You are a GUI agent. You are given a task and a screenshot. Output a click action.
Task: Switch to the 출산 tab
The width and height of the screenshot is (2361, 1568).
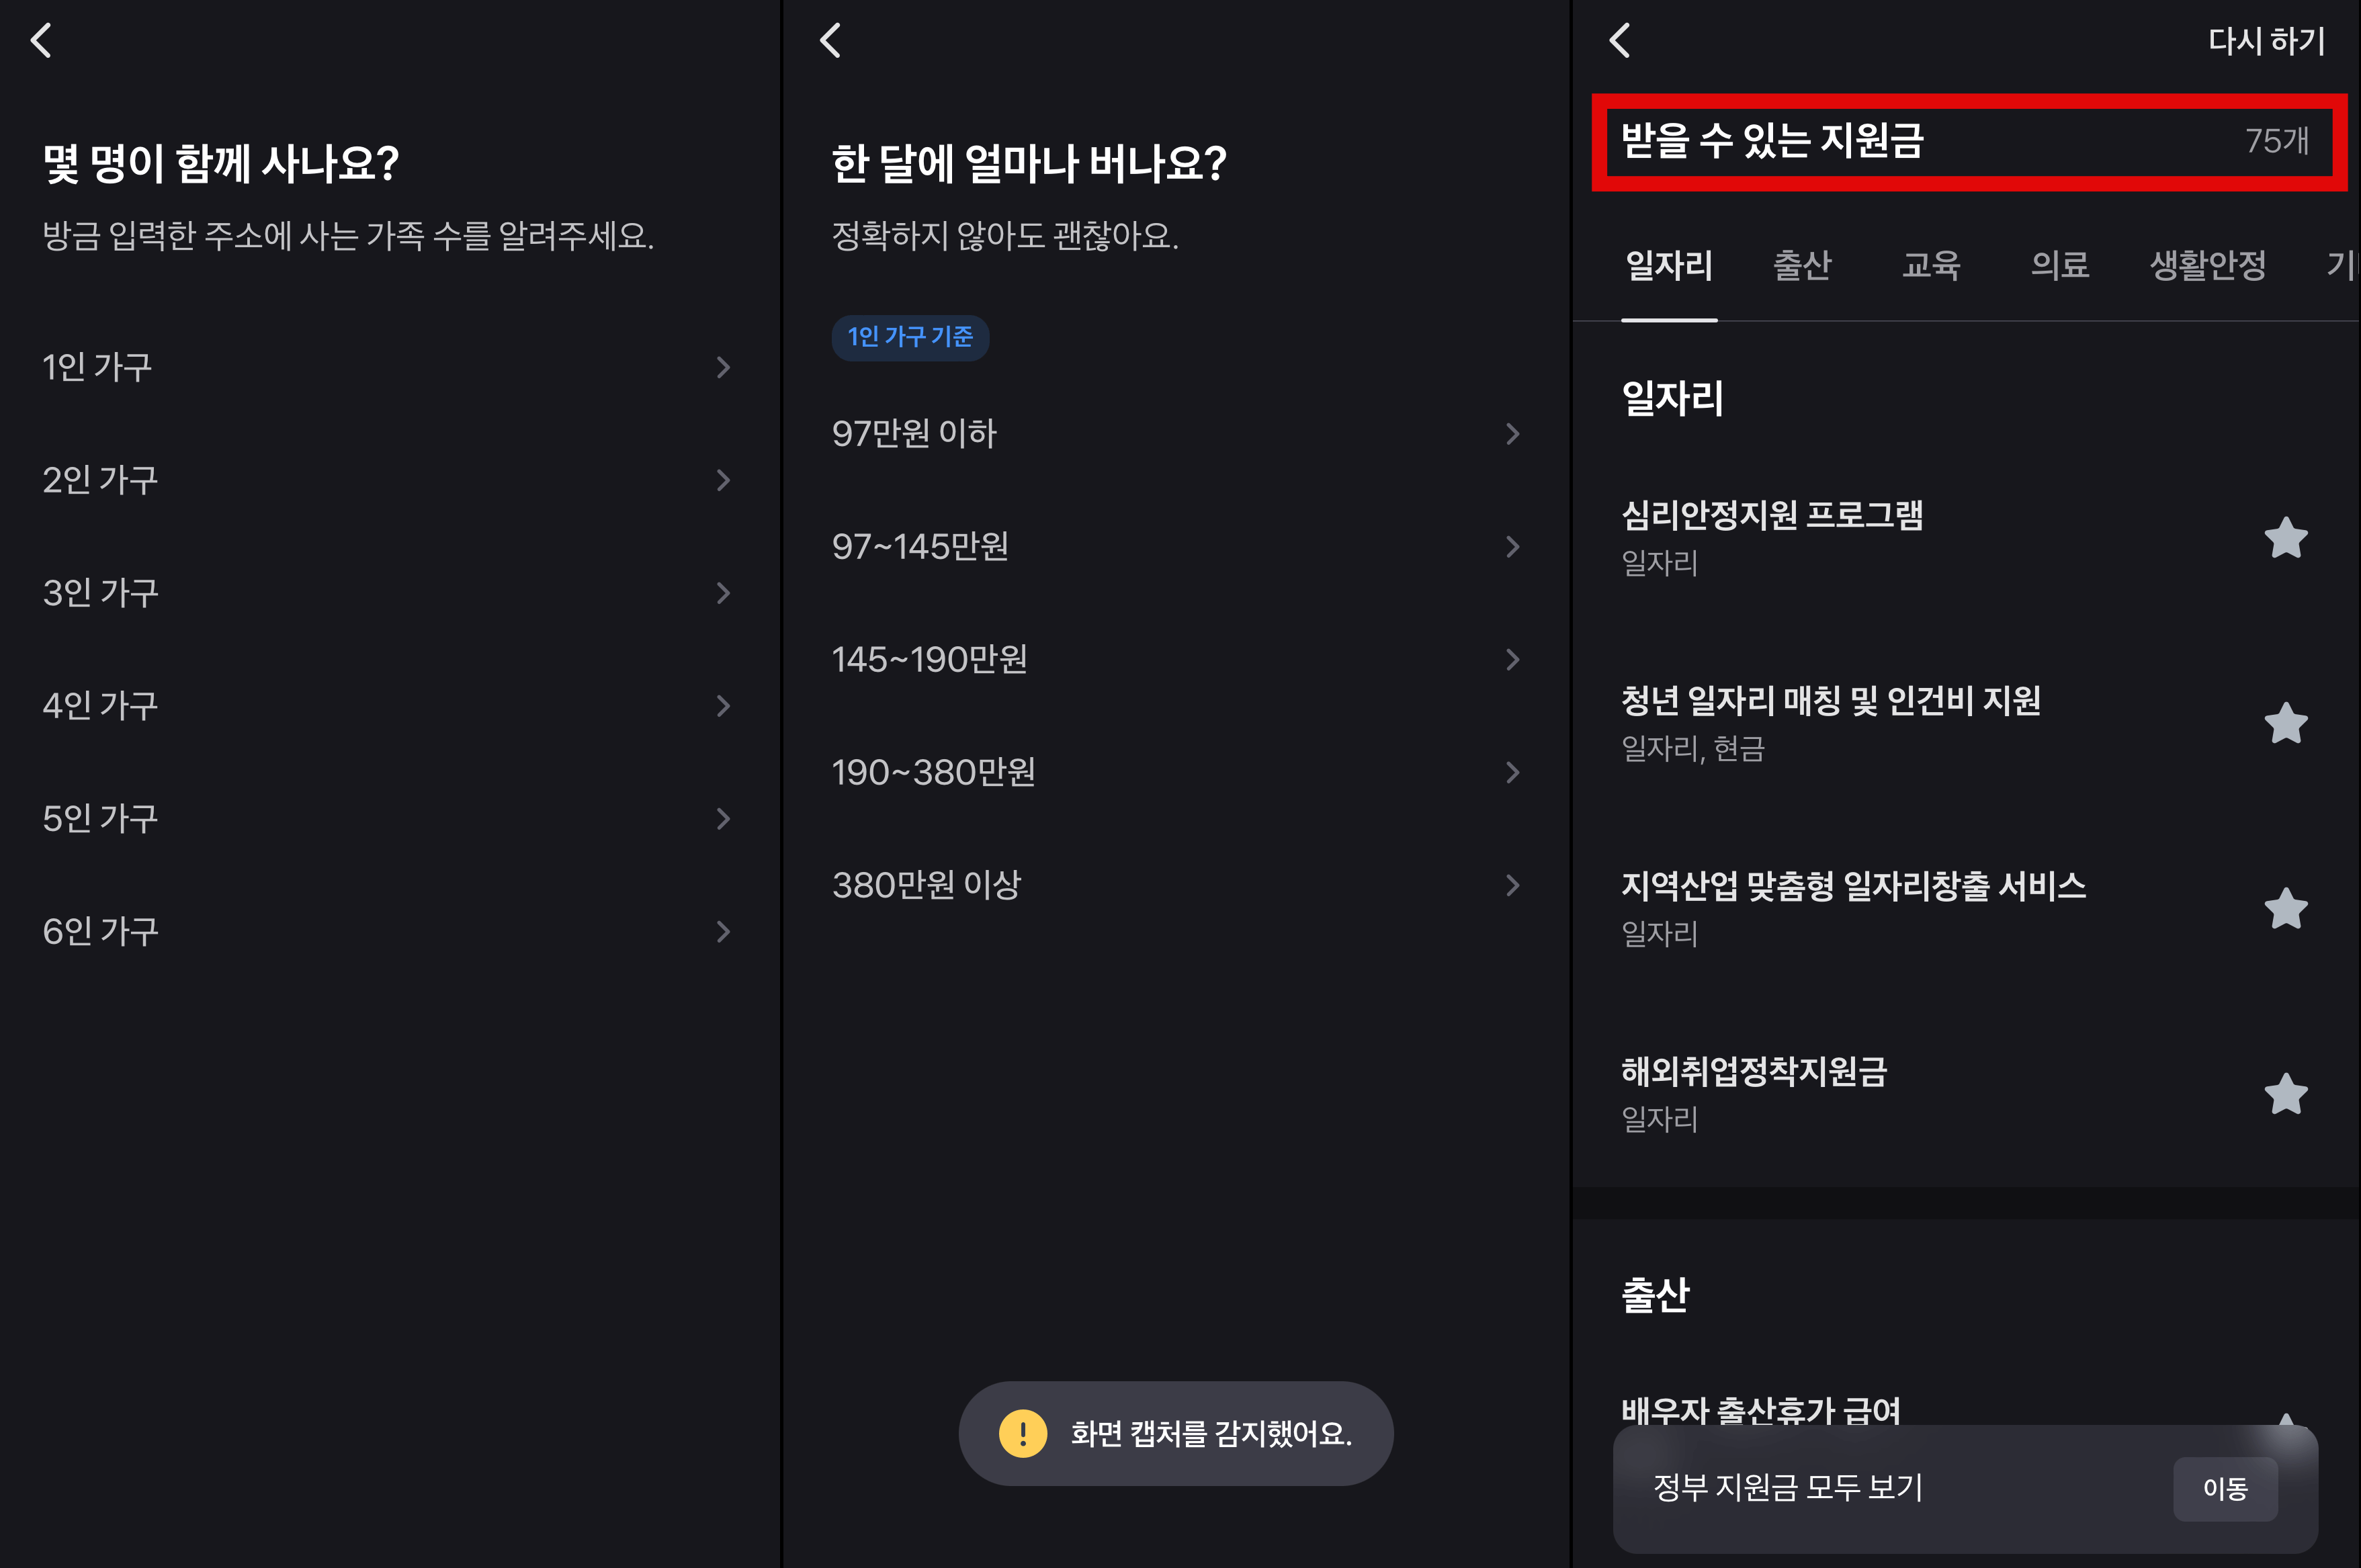click(1803, 265)
